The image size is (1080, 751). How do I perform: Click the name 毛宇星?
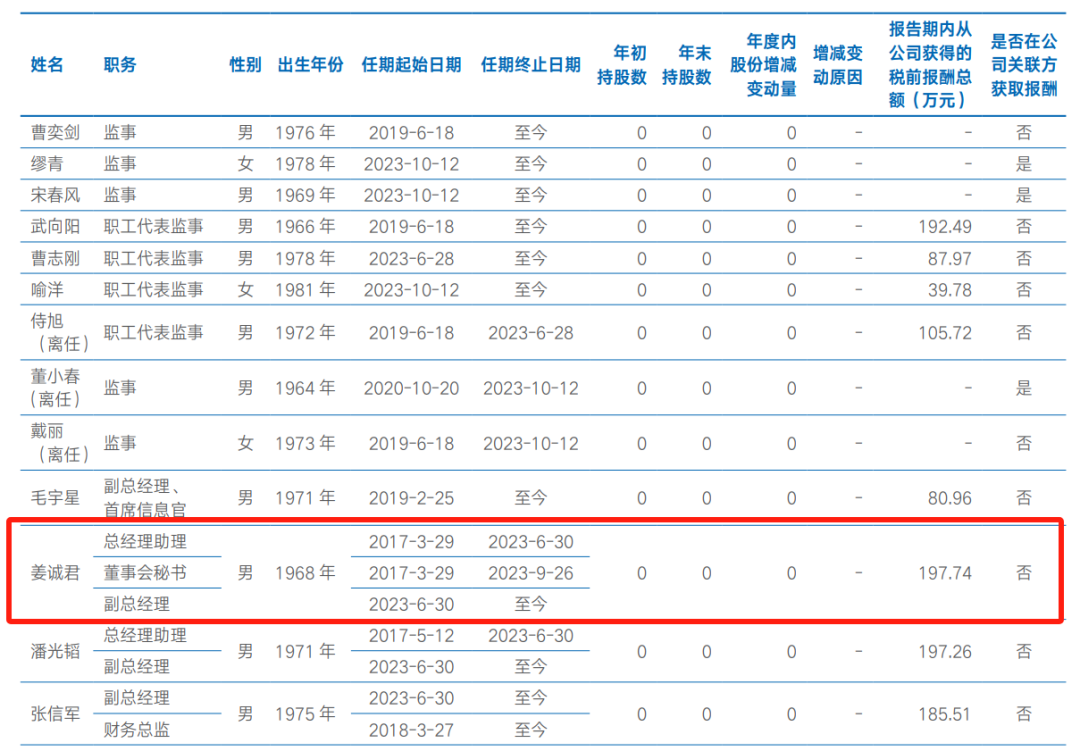pyautogui.click(x=55, y=497)
